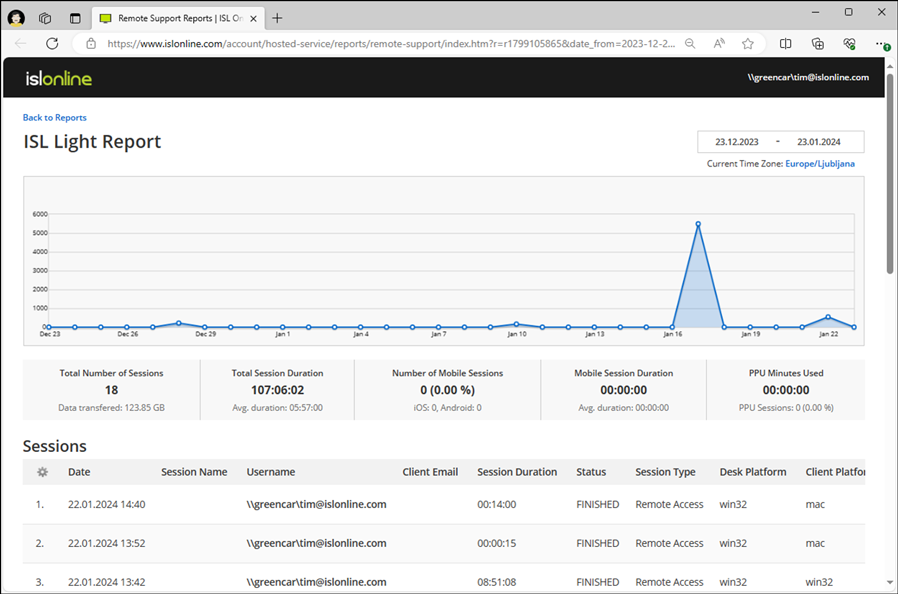Open the account menu for \\greencar\tim@islonline.com
Image resolution: width=898 pixels, height=594 pixels.
(x=807, y=77)
